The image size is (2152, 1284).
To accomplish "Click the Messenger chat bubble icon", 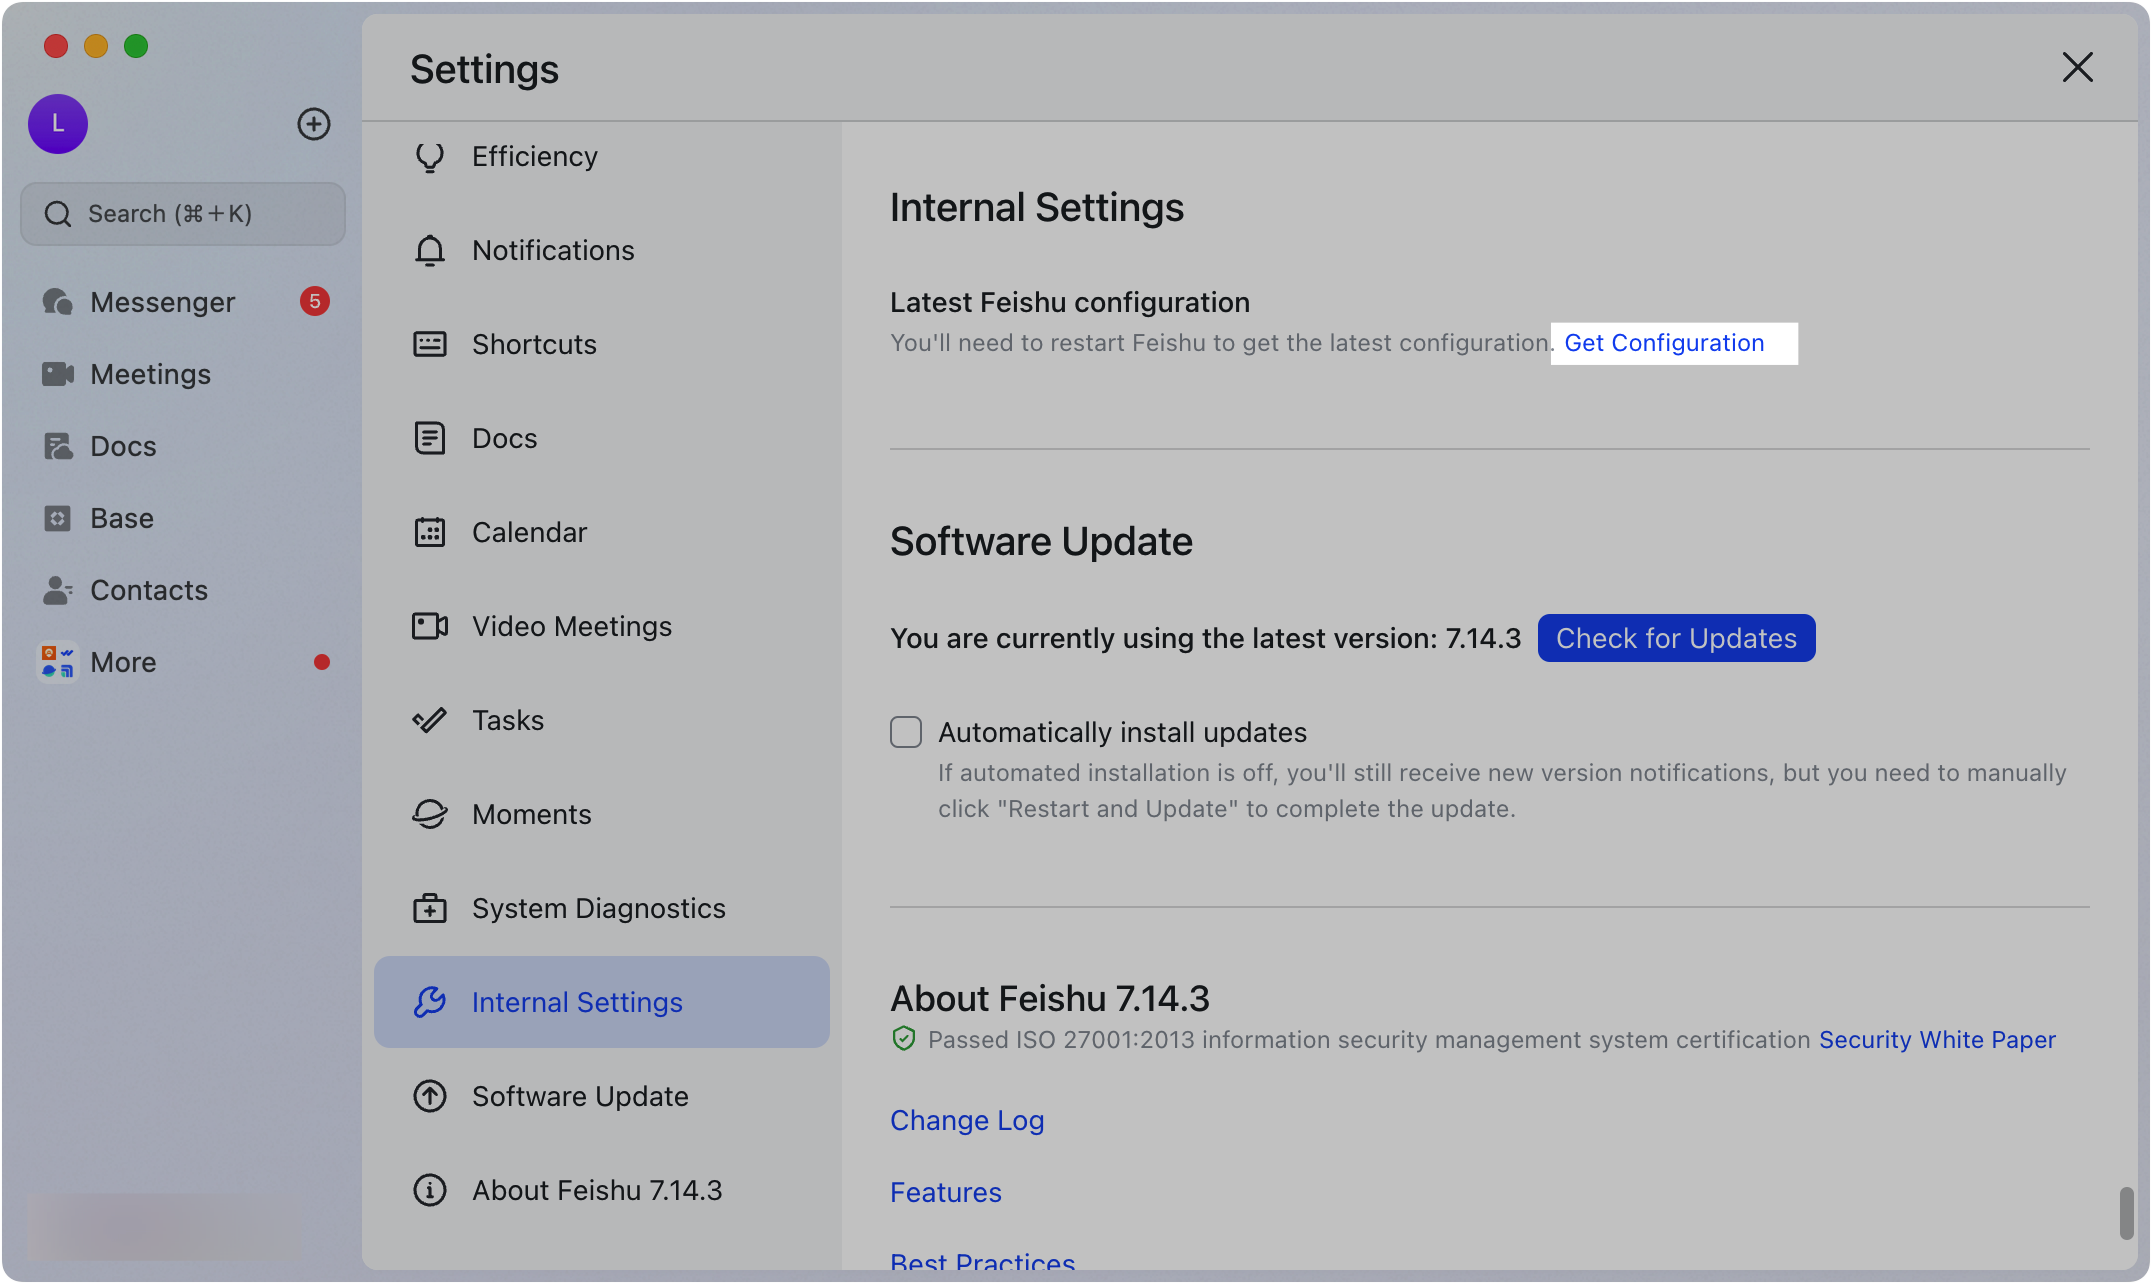I will pyautogui.click(x=57, y=302).
